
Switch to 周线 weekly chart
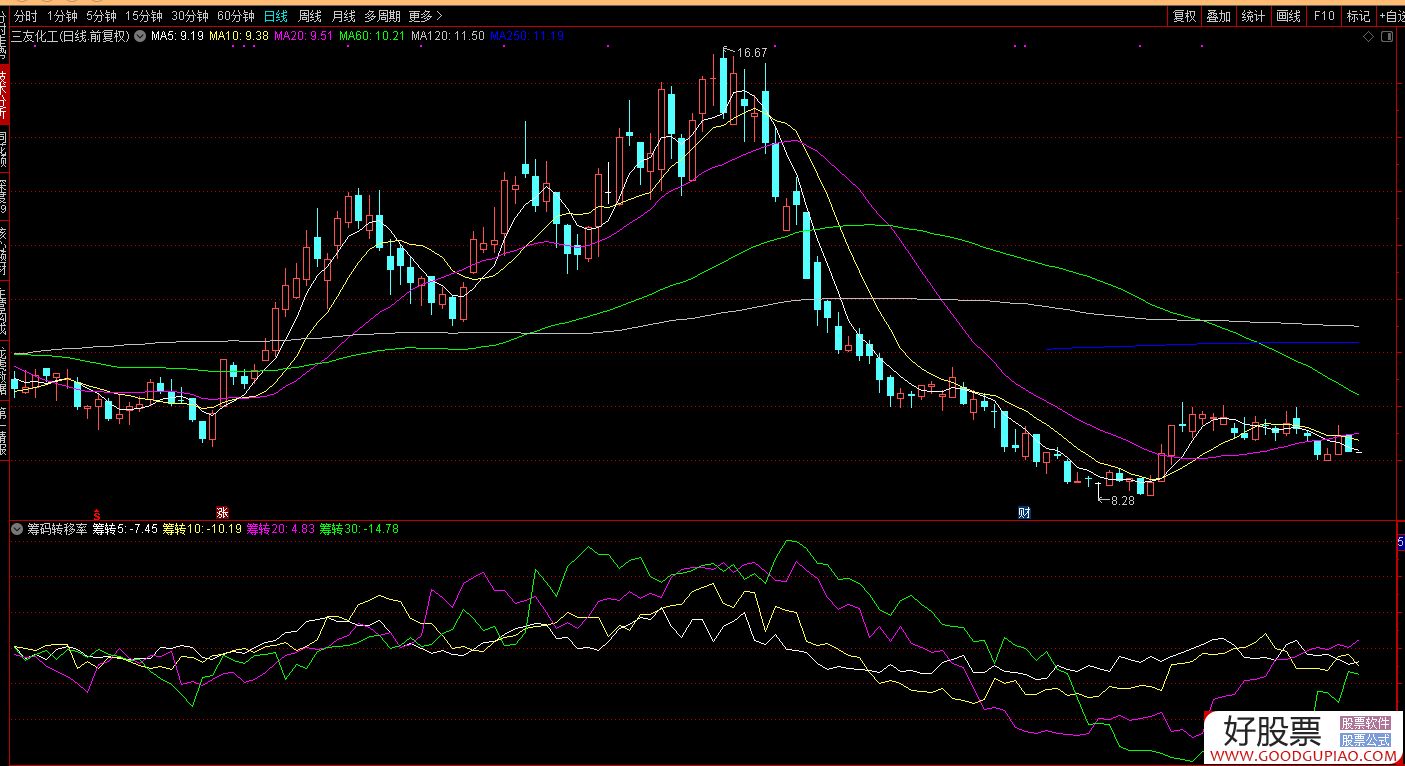(310, 16)
